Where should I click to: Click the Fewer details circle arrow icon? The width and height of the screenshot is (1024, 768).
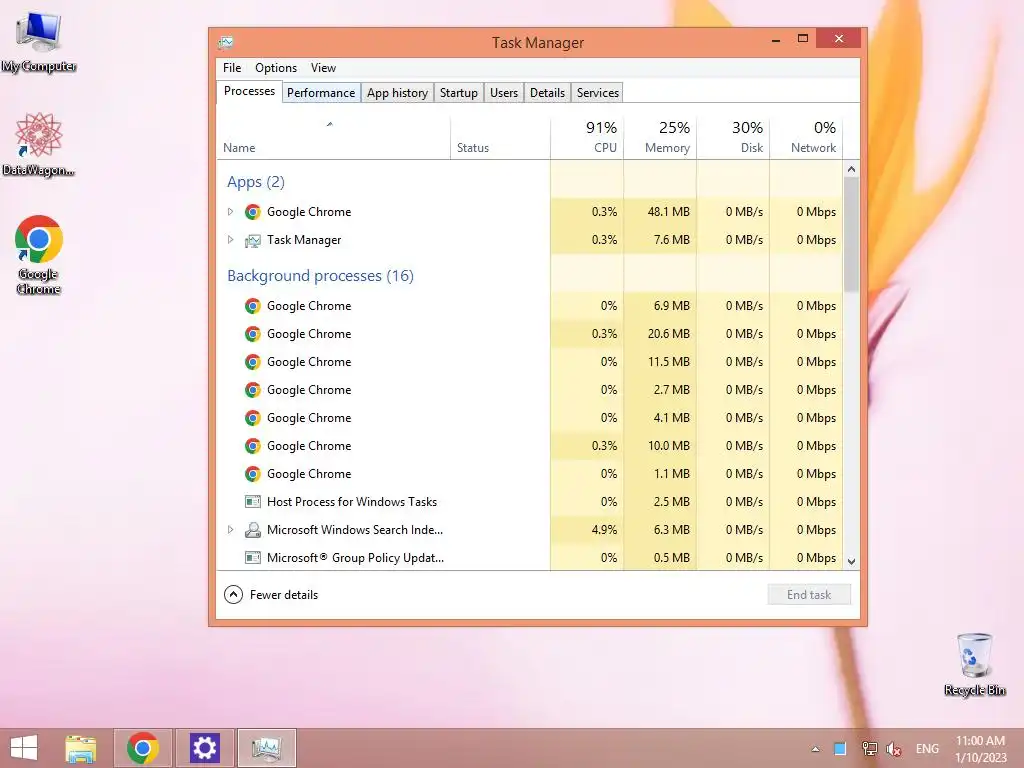(x=233, y=594)
